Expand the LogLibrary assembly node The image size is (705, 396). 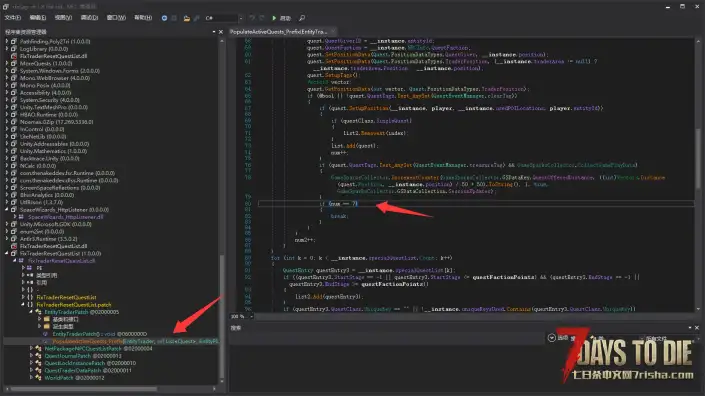pos(7,49)
